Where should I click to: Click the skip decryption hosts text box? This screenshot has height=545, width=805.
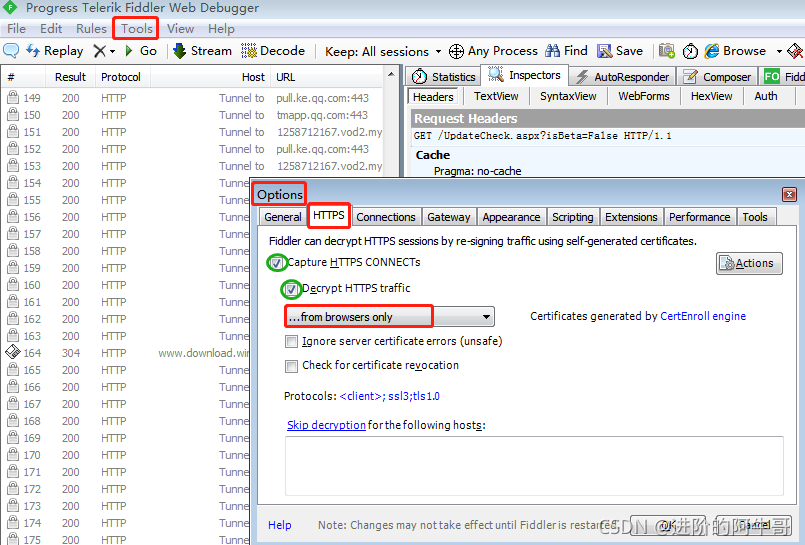[534, 466]
